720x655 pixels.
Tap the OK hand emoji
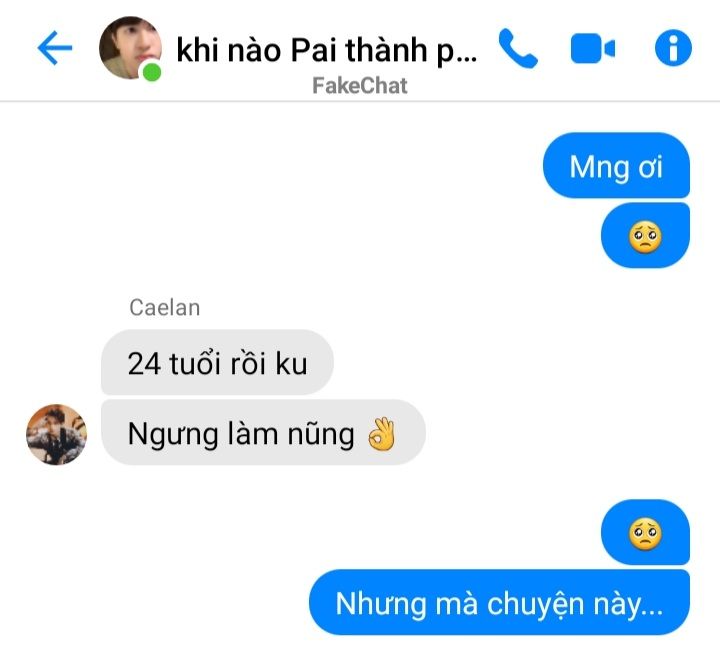point(382,434)
